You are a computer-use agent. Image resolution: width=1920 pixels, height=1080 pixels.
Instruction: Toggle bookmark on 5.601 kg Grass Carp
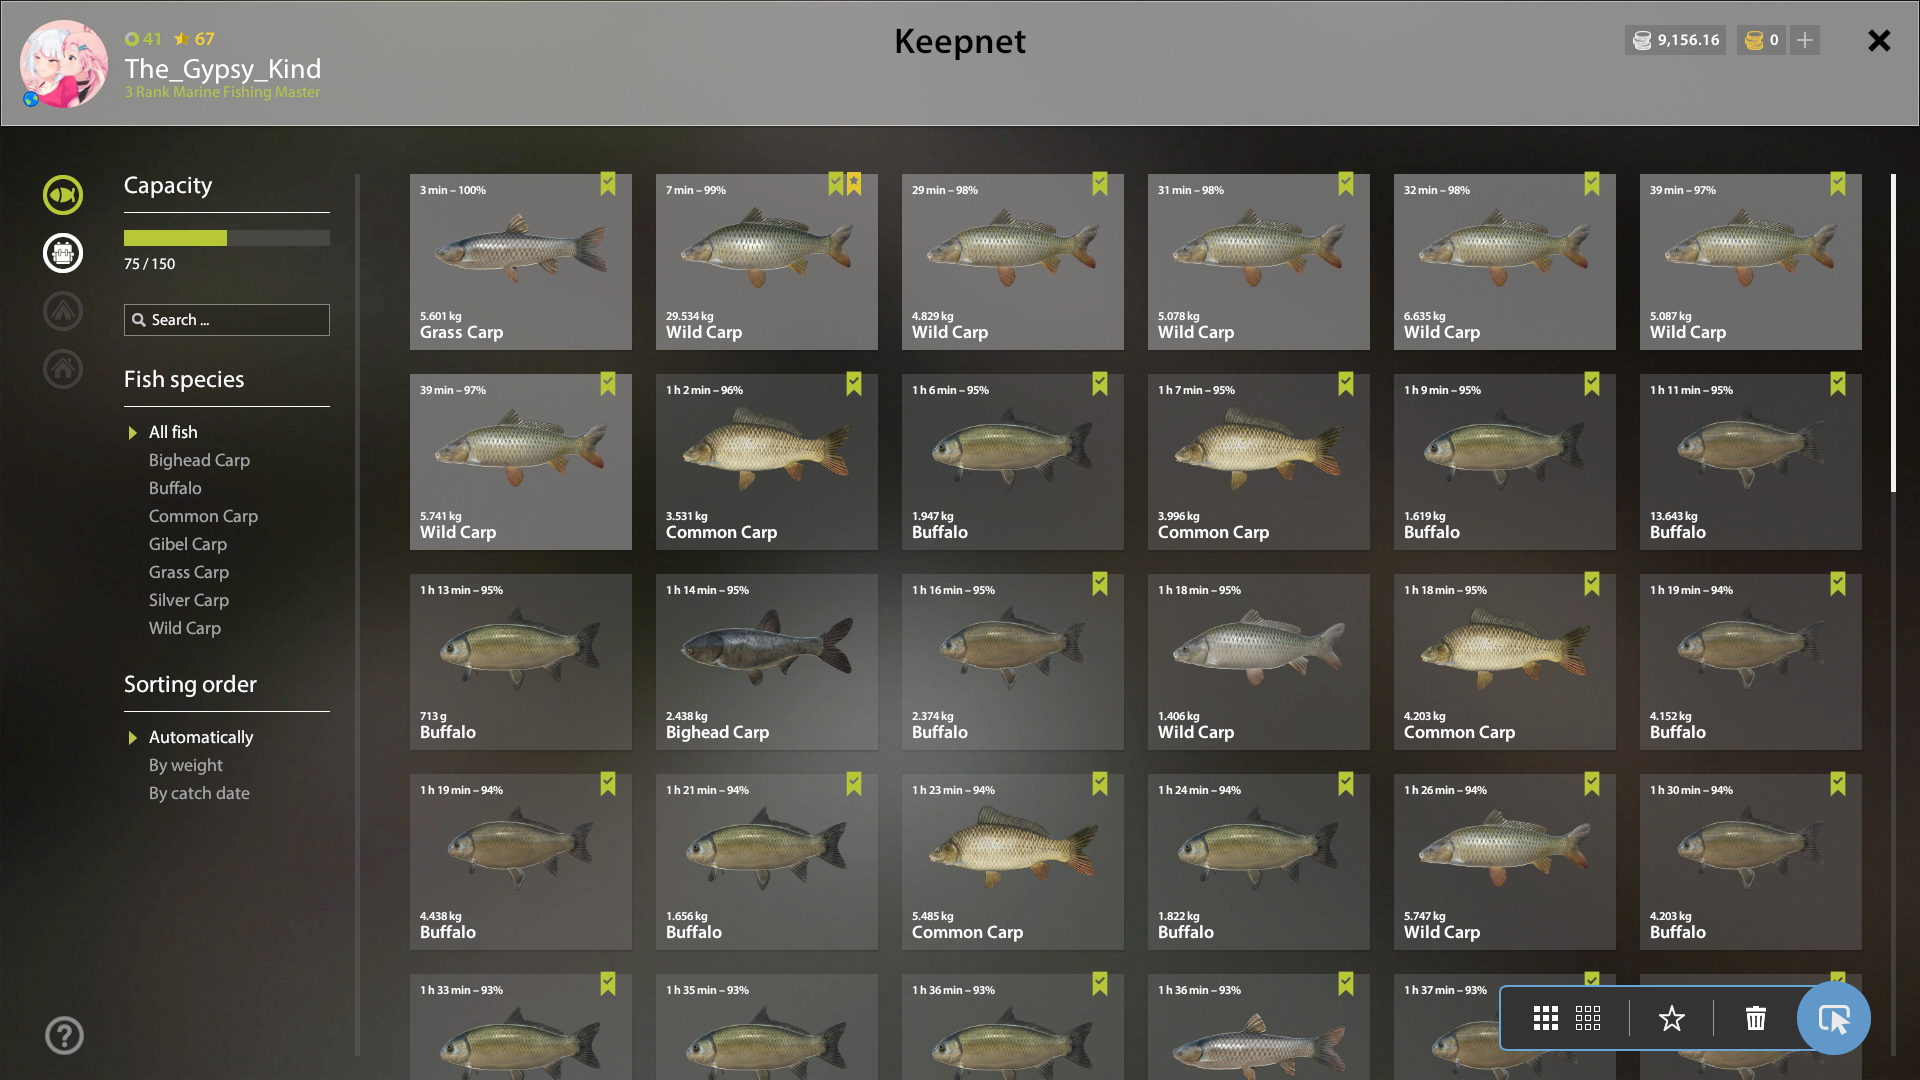608,184
